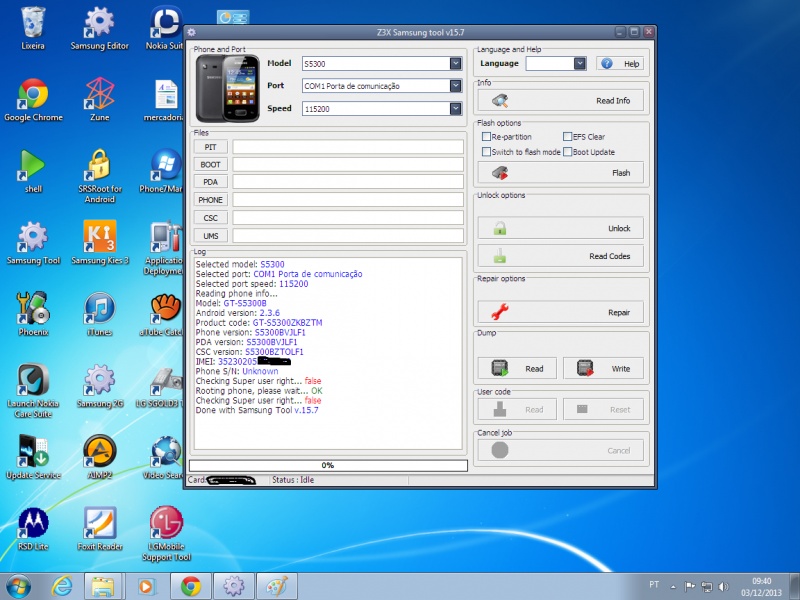This screenshot has height=600, width=800.
Task: Click 'Status : Idle' in status bar
Action: (x=293, y=480)
